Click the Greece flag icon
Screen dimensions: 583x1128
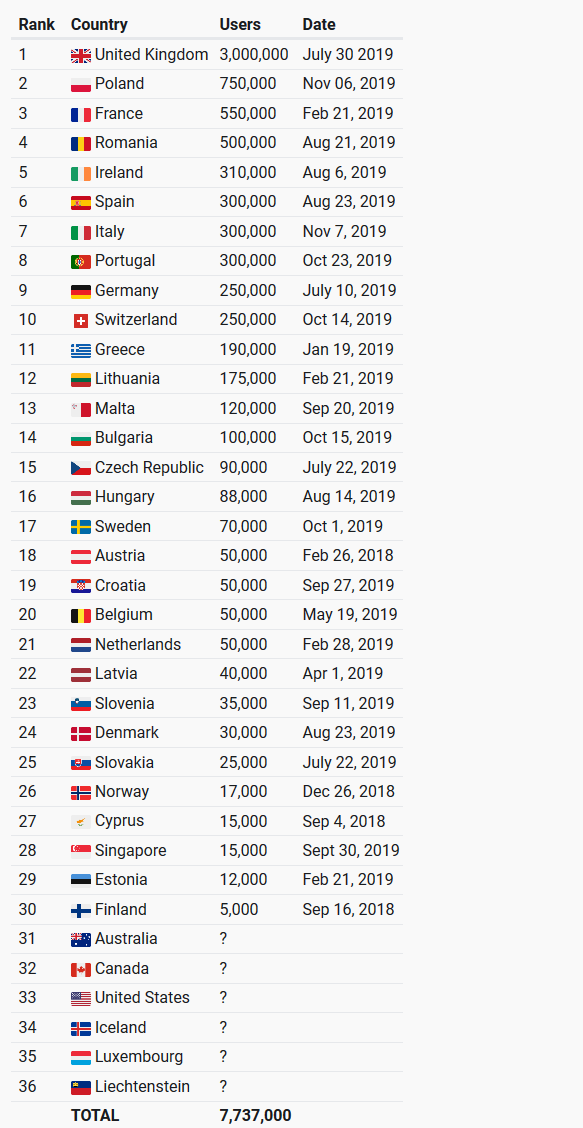[x=81, y=350]
